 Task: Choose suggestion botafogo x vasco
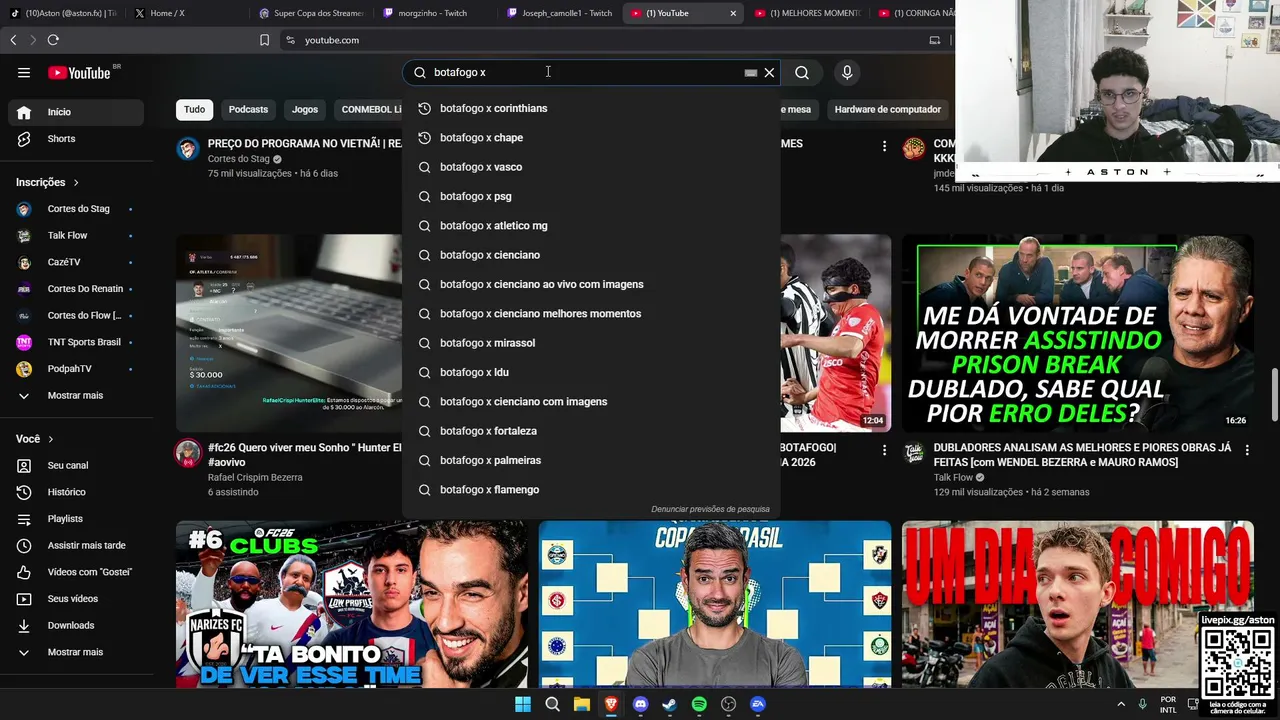click(x=590, y=167)
